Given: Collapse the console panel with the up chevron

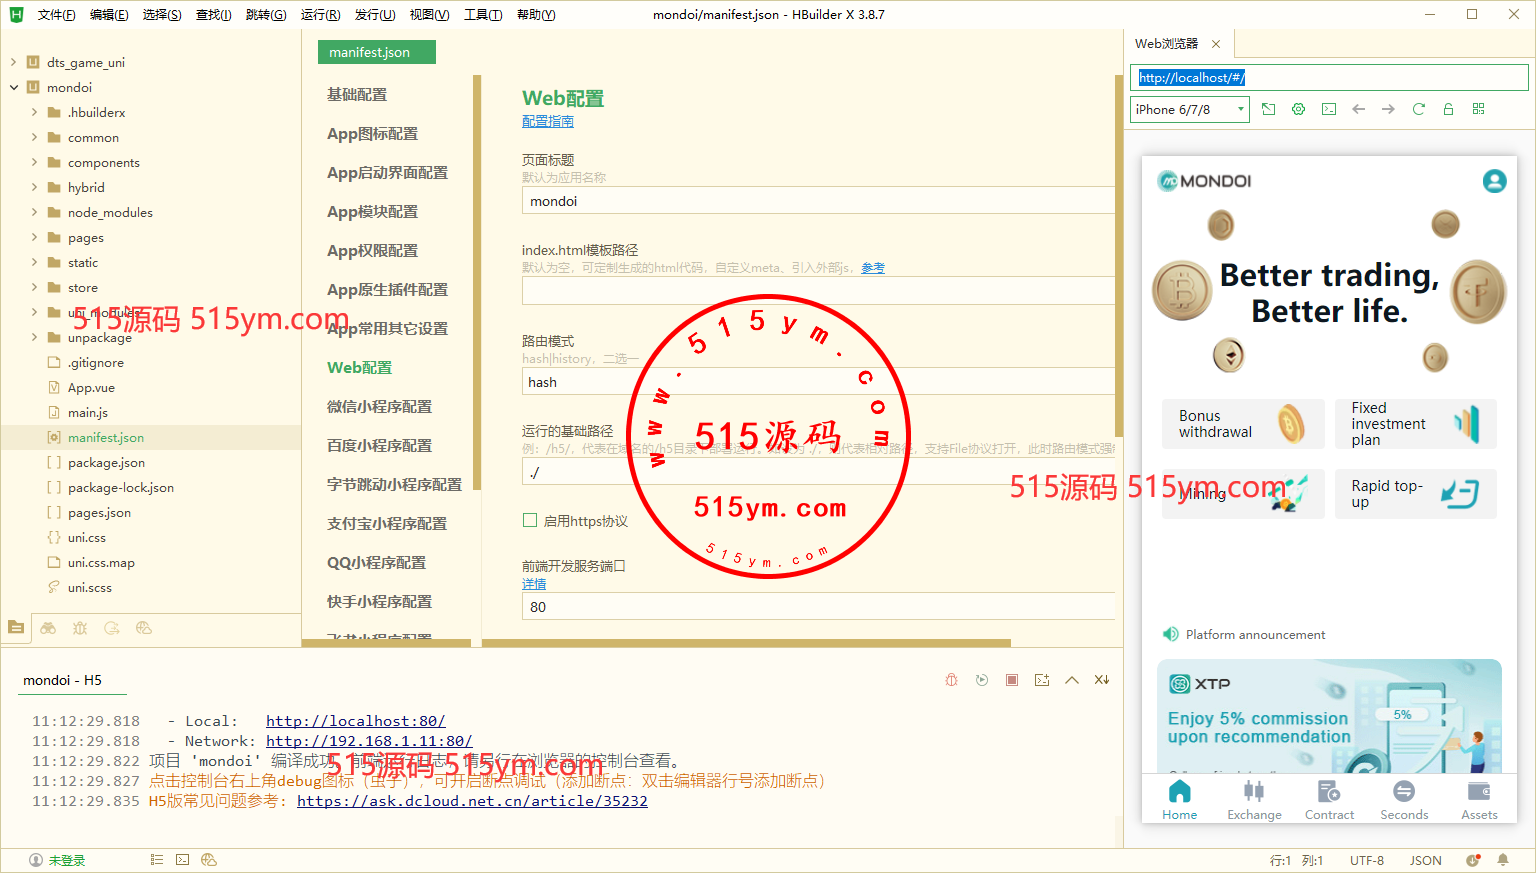Looking at the screenshot, I should point(1072,680).
